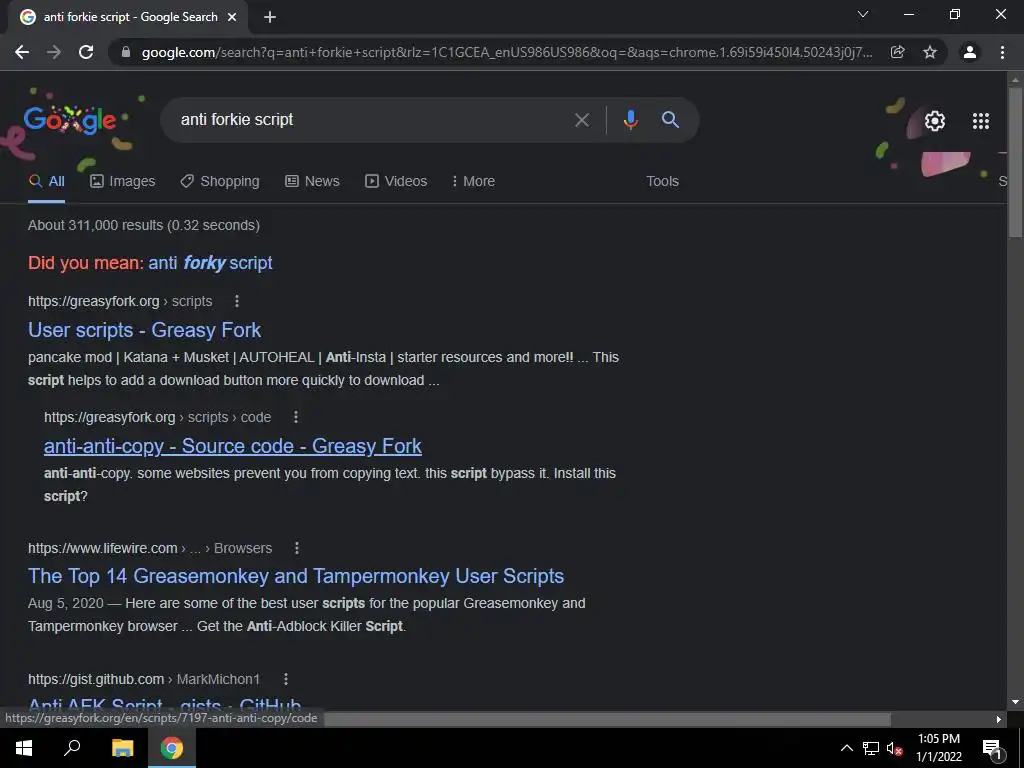Screen dimensions: 1024x768
Task: Click 'About 311,000 results' text
Action: [144, 225]
